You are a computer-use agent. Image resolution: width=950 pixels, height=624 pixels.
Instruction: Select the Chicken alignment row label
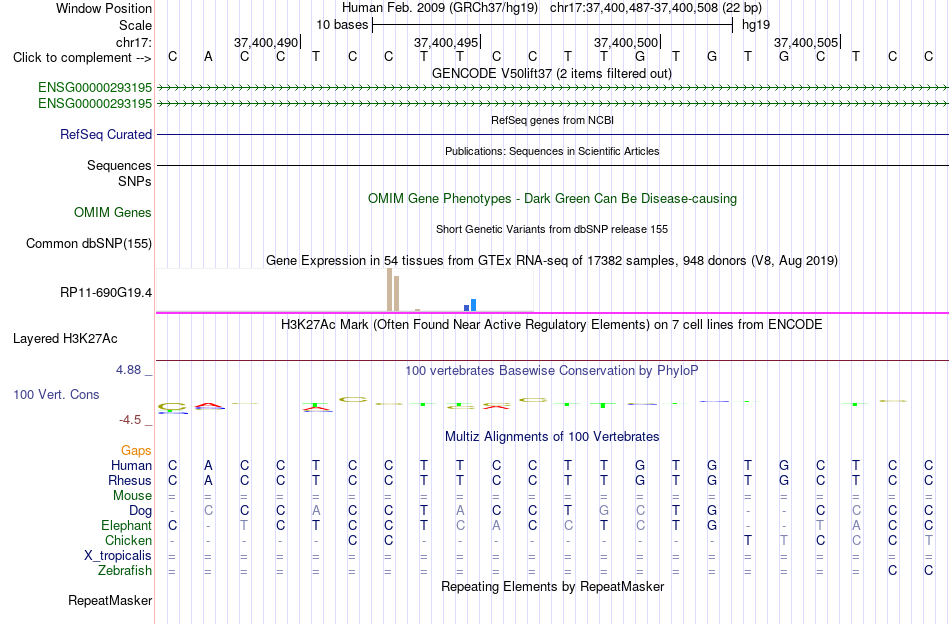[x=128, y=540]
